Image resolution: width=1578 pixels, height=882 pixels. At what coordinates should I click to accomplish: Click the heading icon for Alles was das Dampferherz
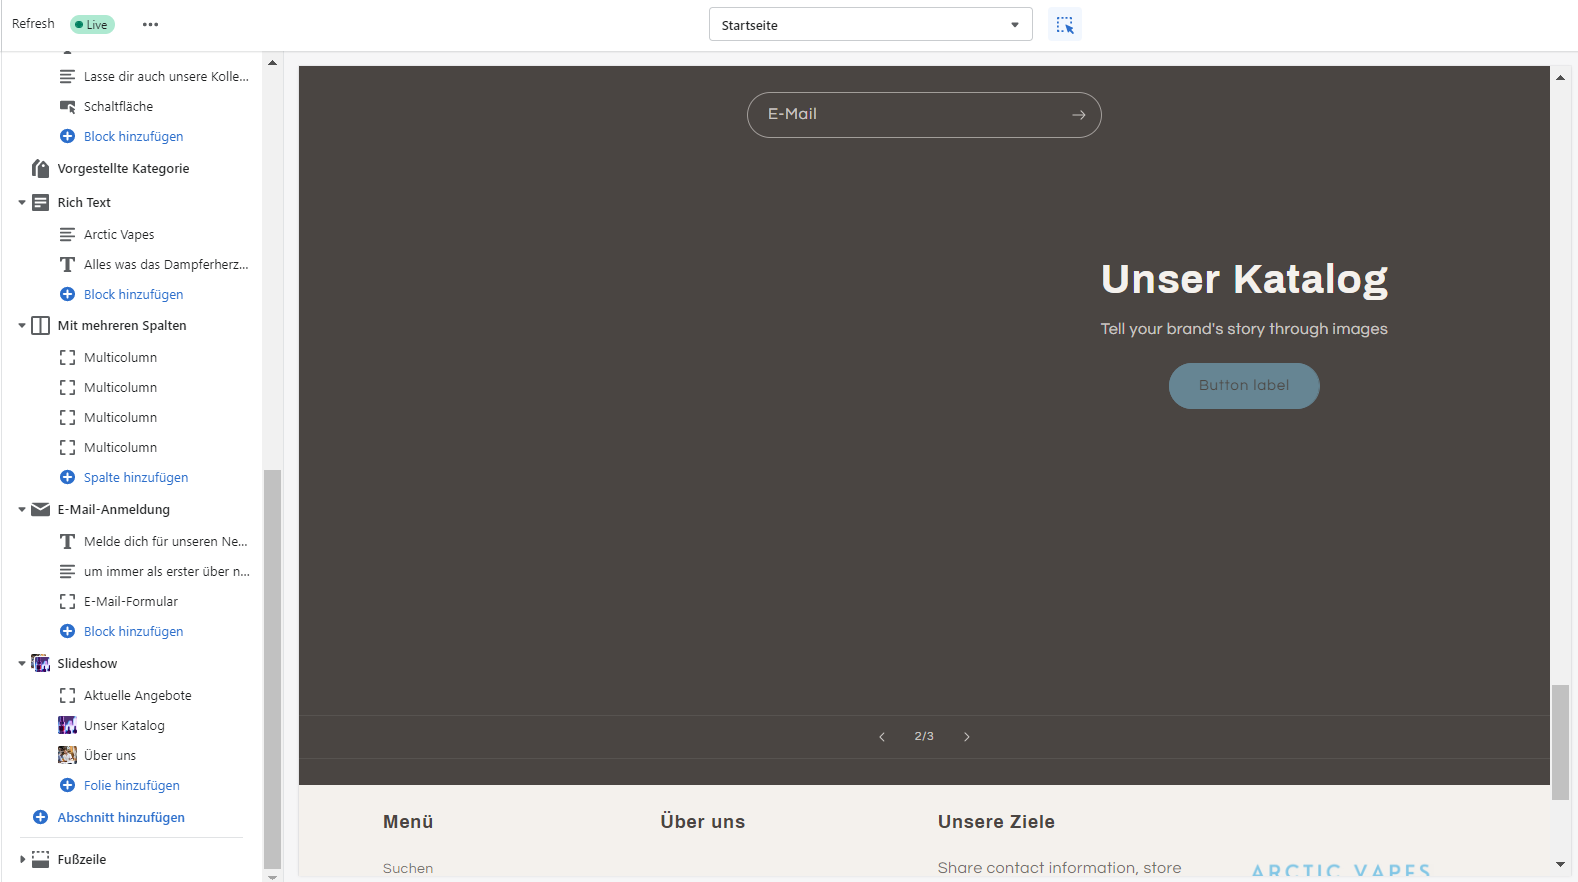click(67, 265)
